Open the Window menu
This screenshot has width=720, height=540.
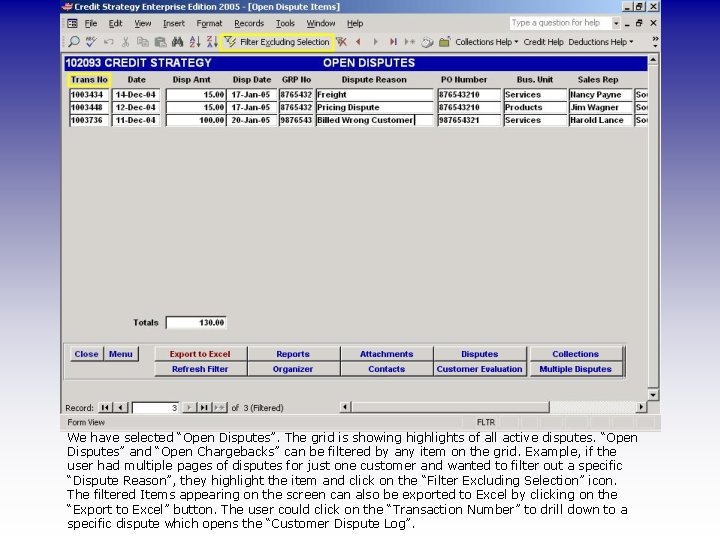321,23
